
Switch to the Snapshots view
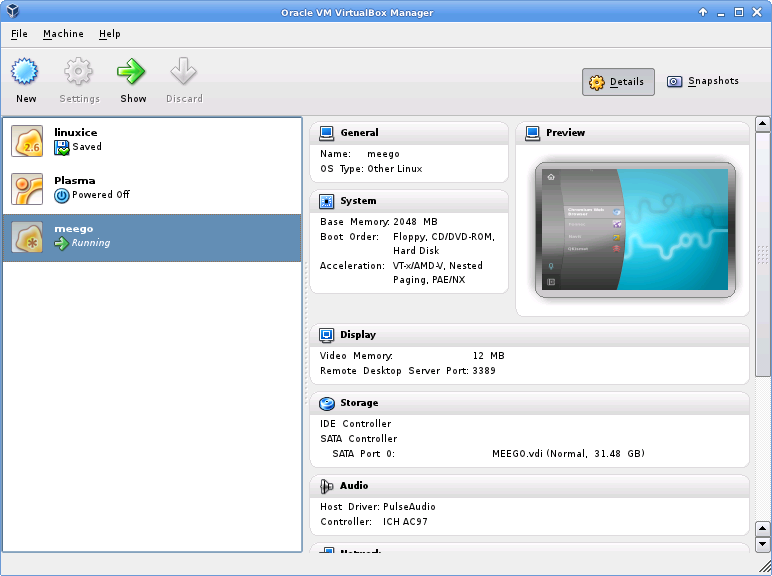703,81
